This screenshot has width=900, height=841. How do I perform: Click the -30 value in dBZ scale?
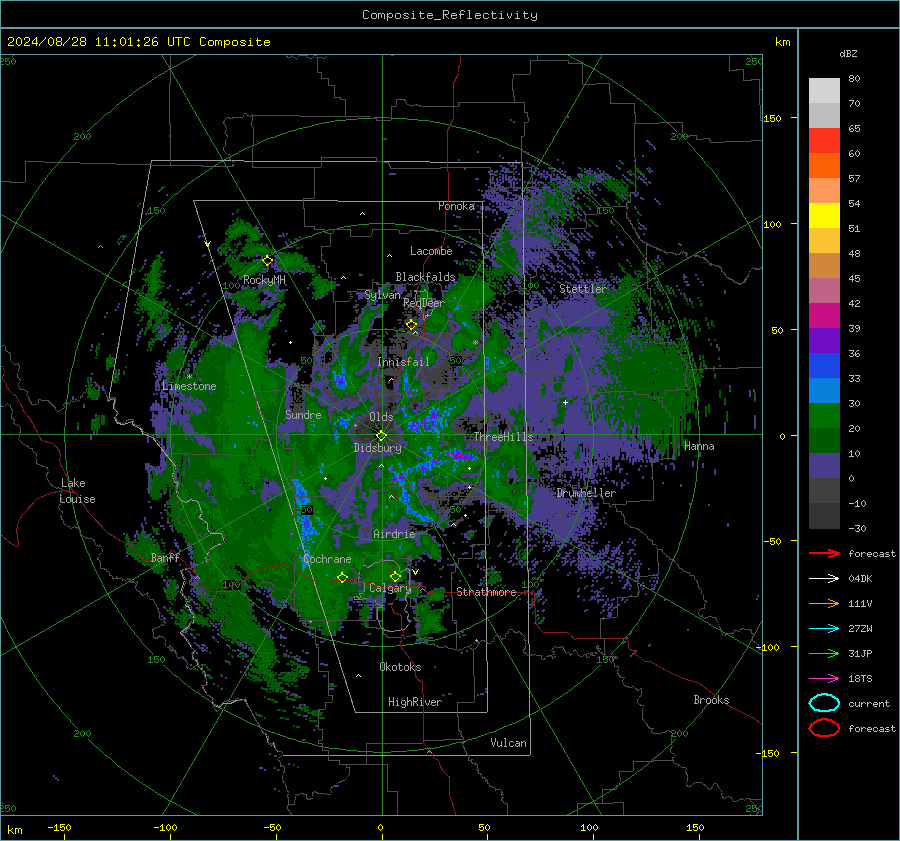point(857,528)
